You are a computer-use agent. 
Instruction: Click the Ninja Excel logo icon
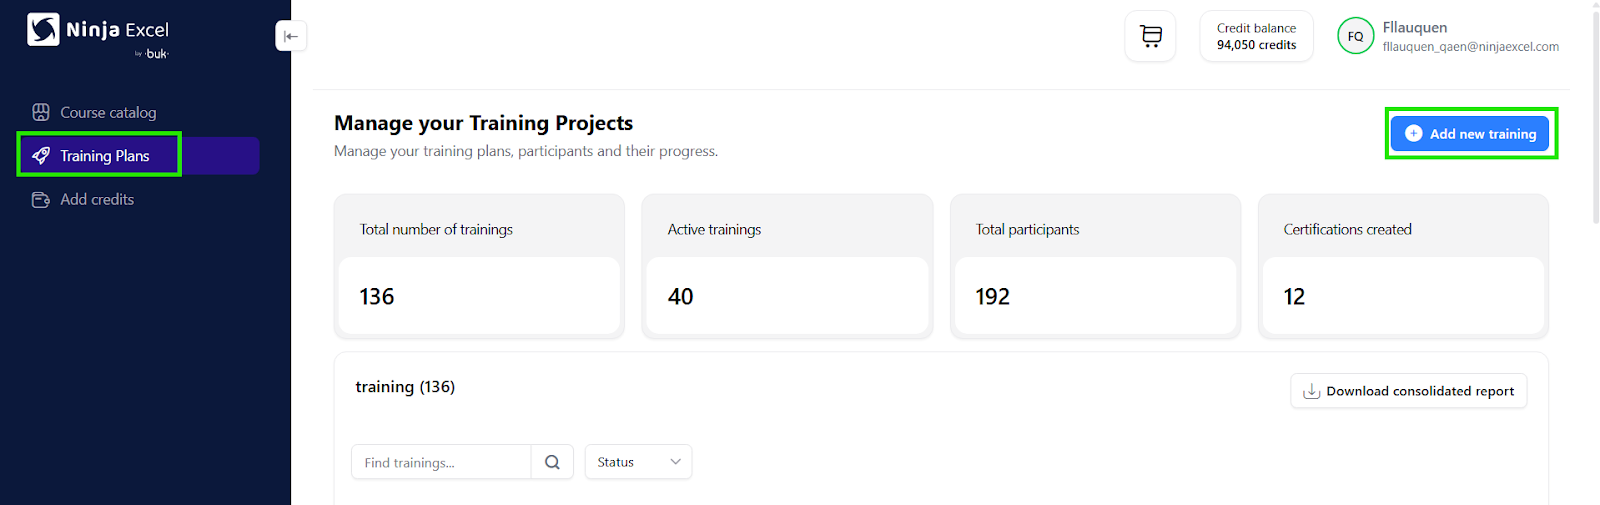point(43,30)
